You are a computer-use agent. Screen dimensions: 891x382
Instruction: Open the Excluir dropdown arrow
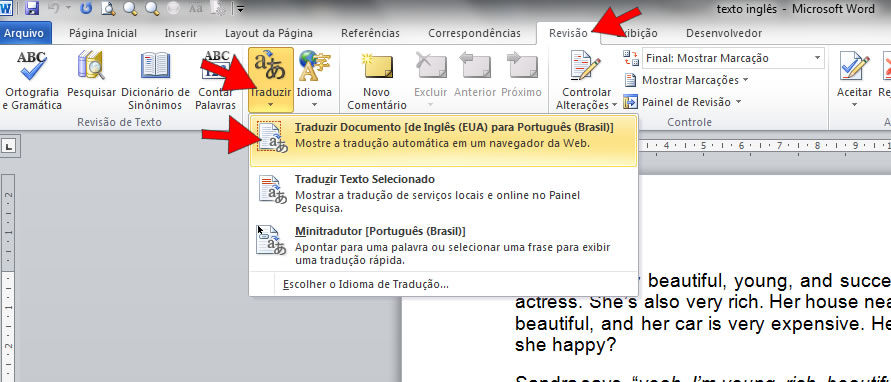[430, 105]
